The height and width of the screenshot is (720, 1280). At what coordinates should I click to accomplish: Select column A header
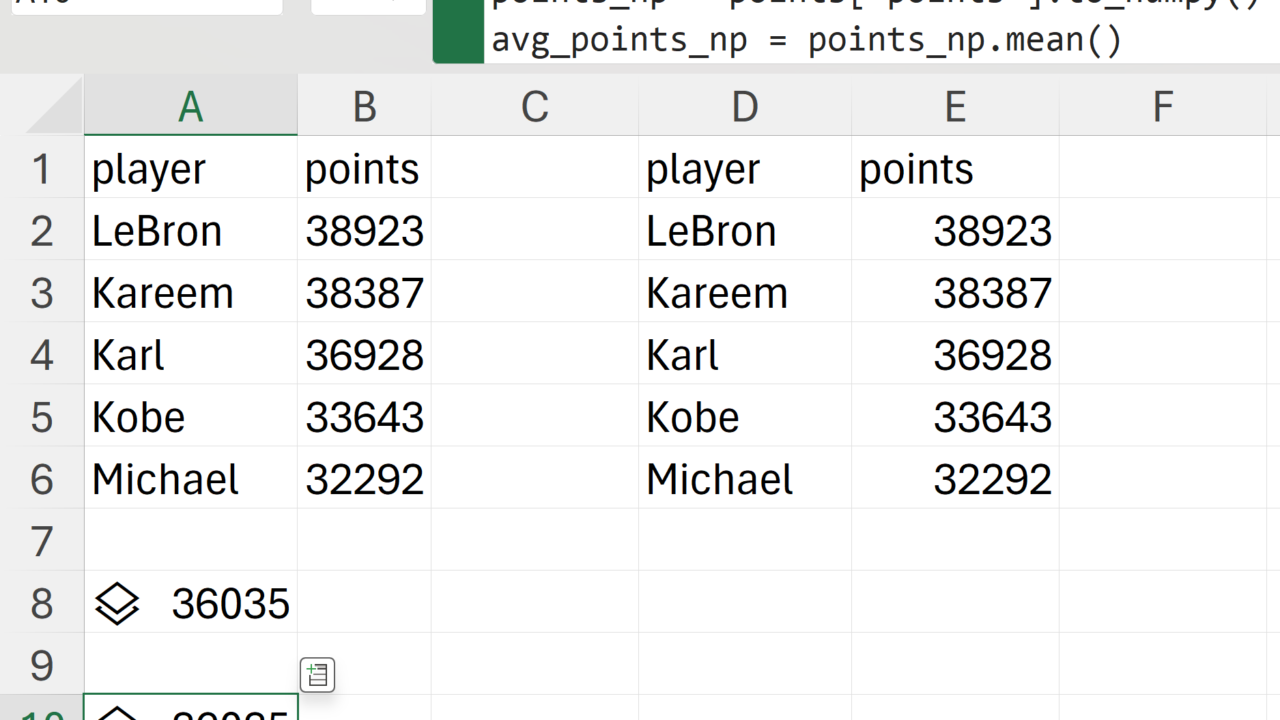click(x=190, y=106)
